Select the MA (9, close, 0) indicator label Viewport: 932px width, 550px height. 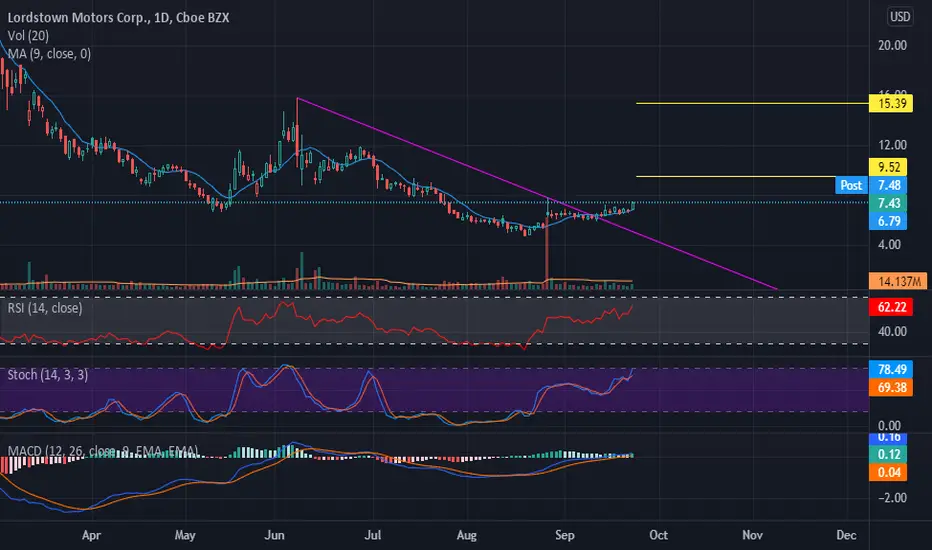point(49,54)
